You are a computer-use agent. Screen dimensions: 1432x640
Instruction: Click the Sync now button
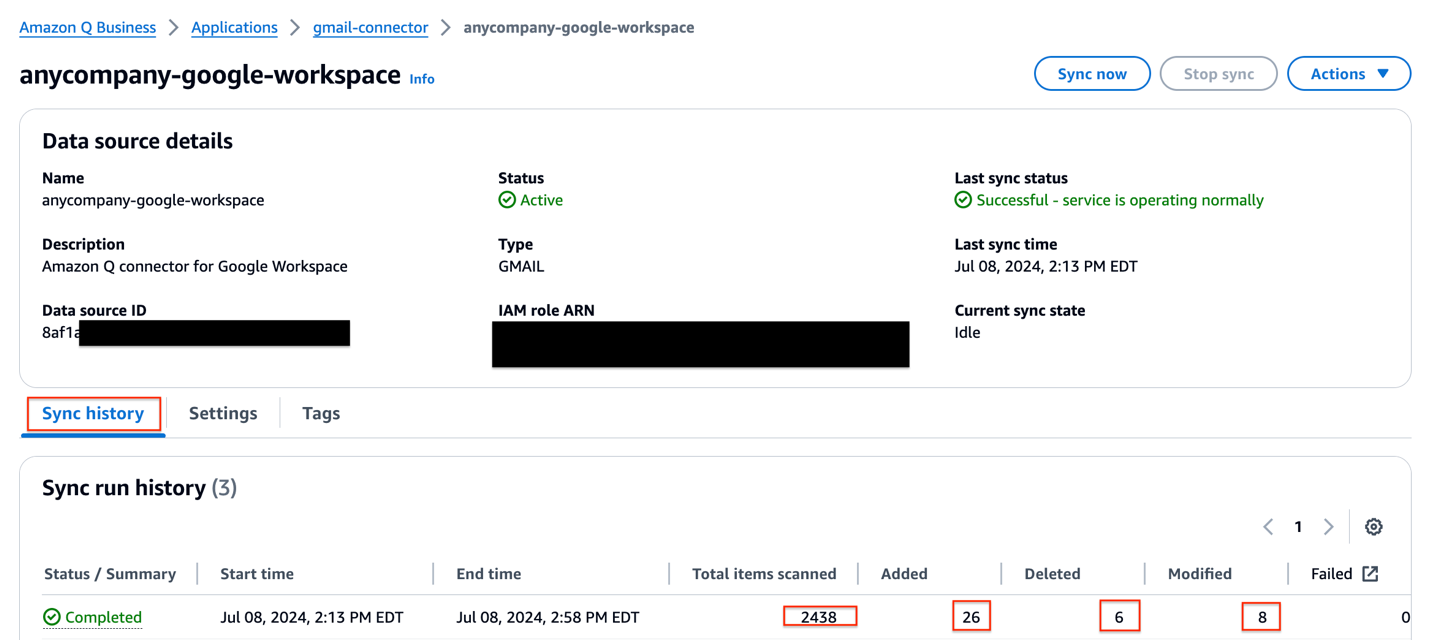pos(1092,74)
